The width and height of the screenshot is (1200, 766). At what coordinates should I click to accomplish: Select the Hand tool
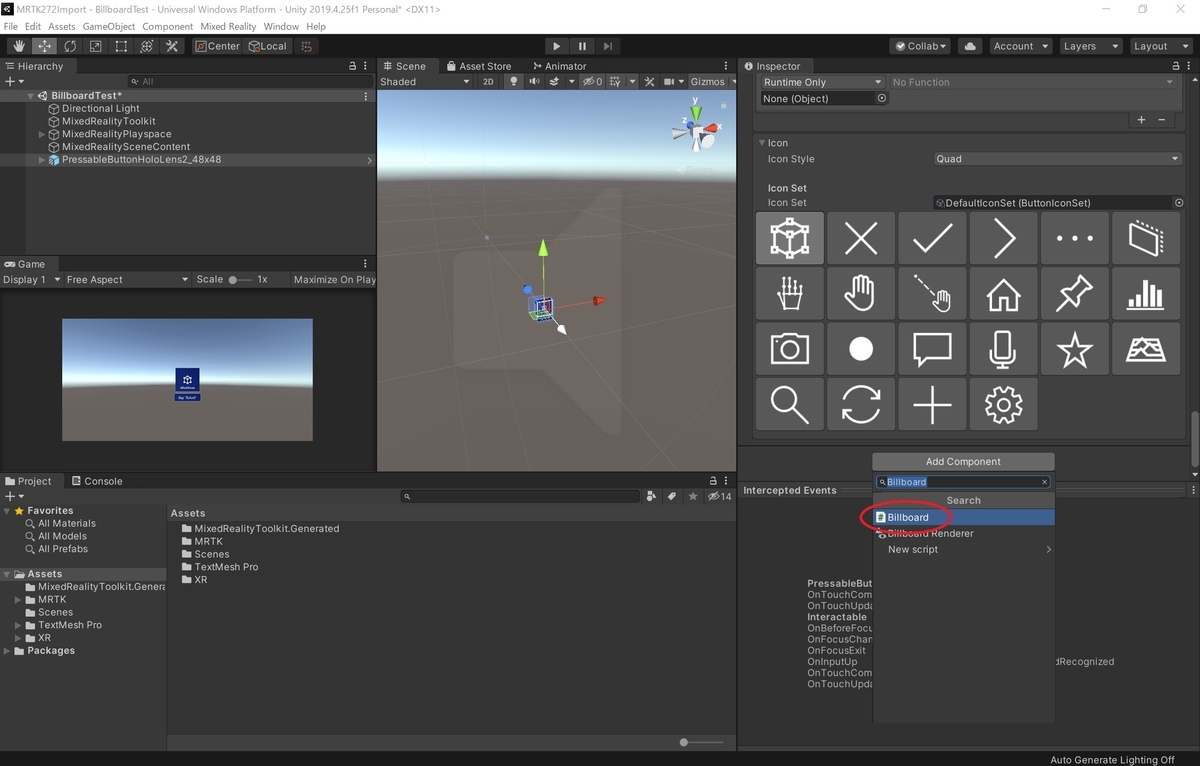pos(19,46)
